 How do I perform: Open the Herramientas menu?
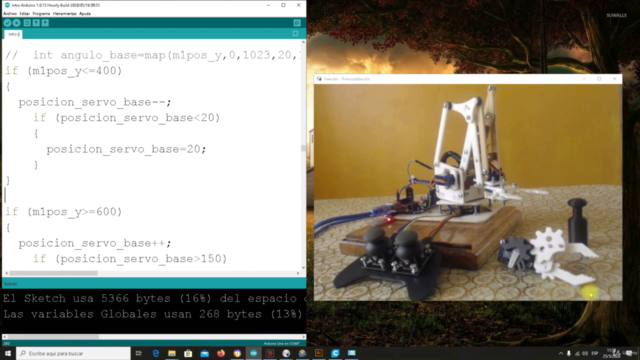point(64,13)
